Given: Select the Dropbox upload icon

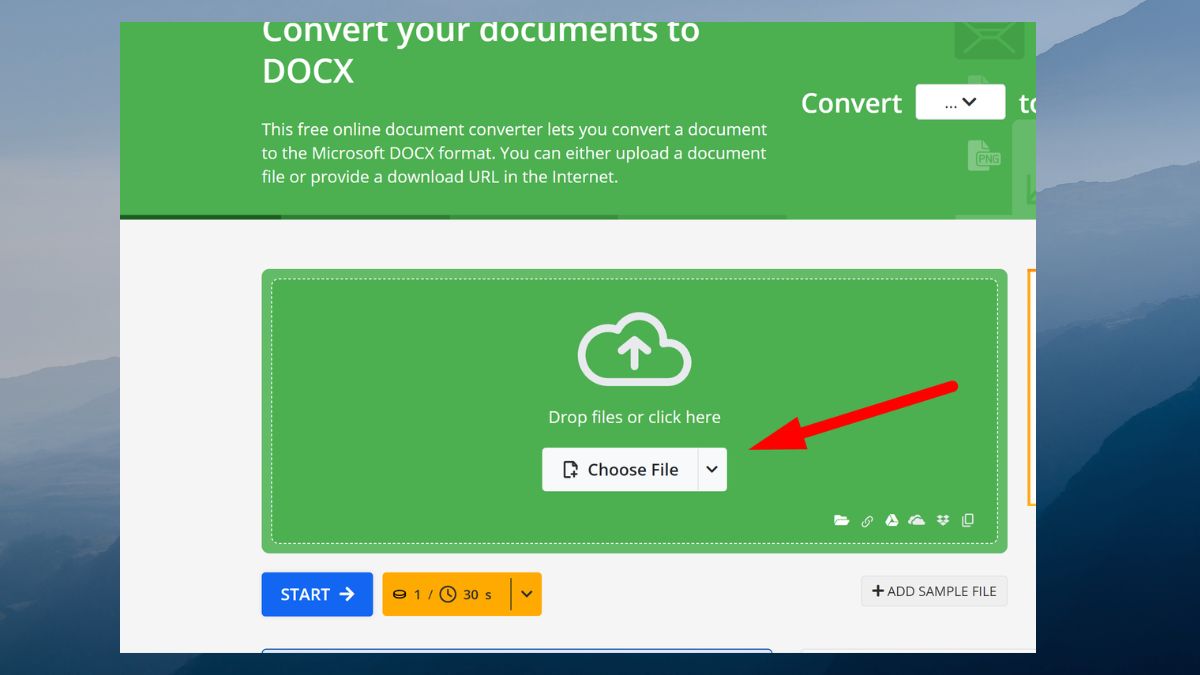Looking at the screenshot, I should point(943,520).
